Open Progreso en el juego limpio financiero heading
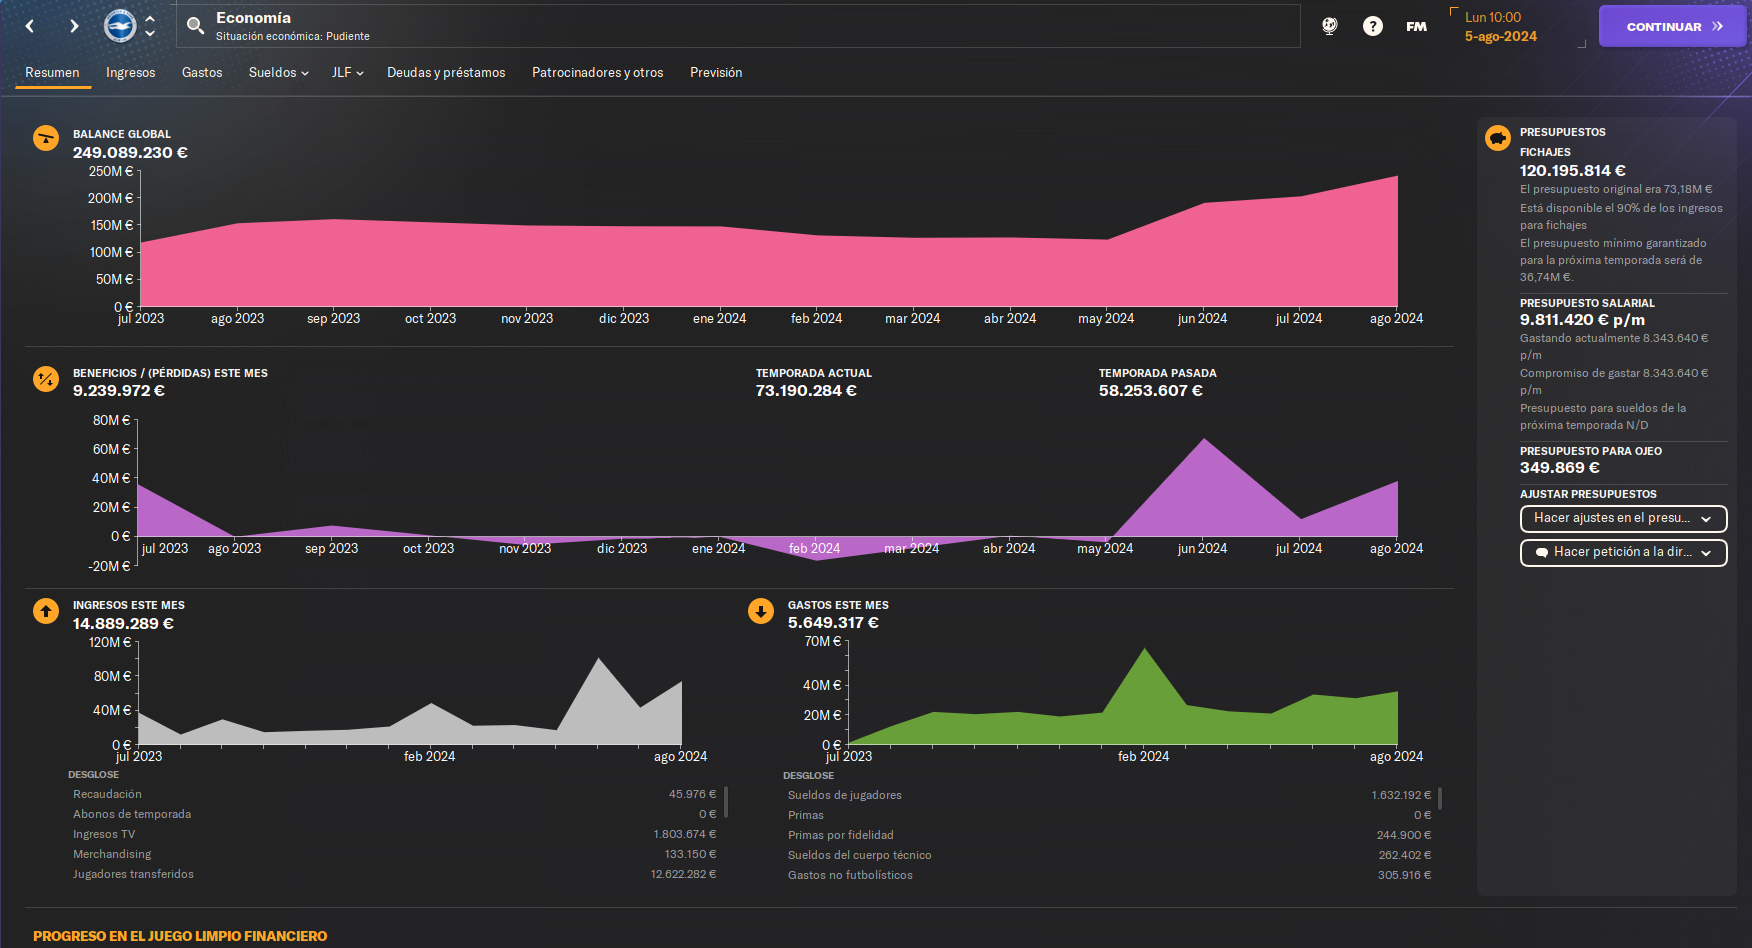This screenshot has width=1752, height=948. [x=180, y=936]
